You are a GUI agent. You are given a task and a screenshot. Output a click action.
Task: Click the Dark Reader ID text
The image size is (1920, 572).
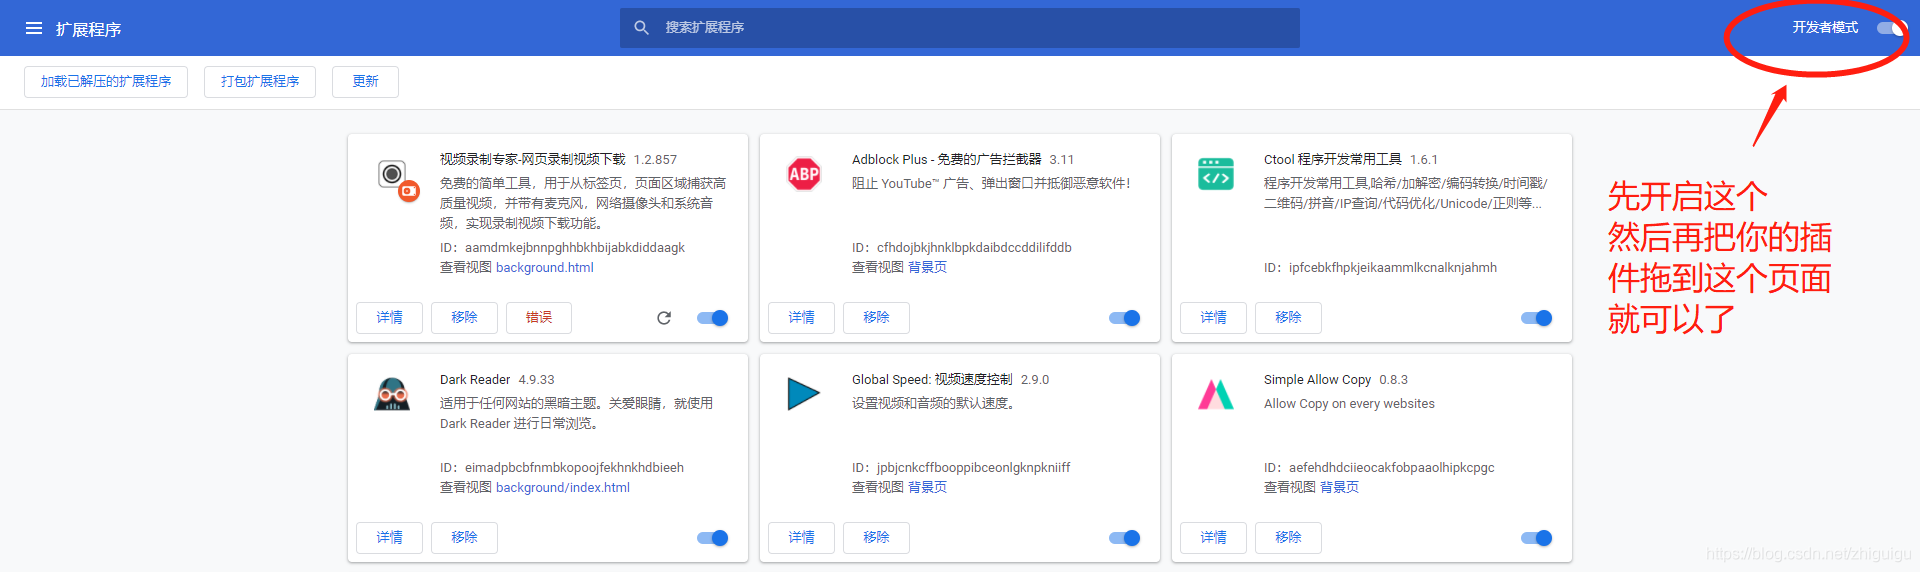tap(562, 468)
